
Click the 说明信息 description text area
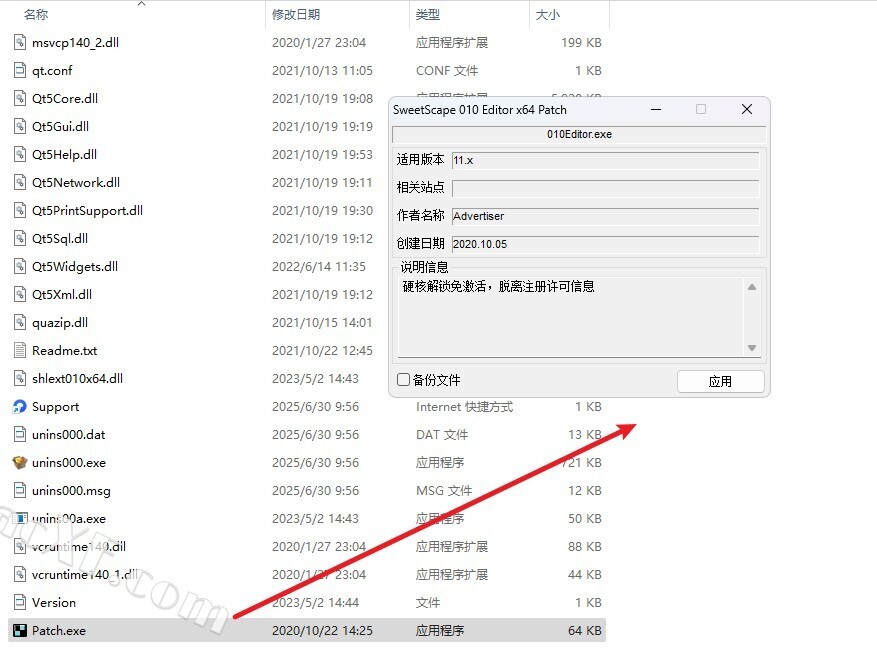[570, 317]
